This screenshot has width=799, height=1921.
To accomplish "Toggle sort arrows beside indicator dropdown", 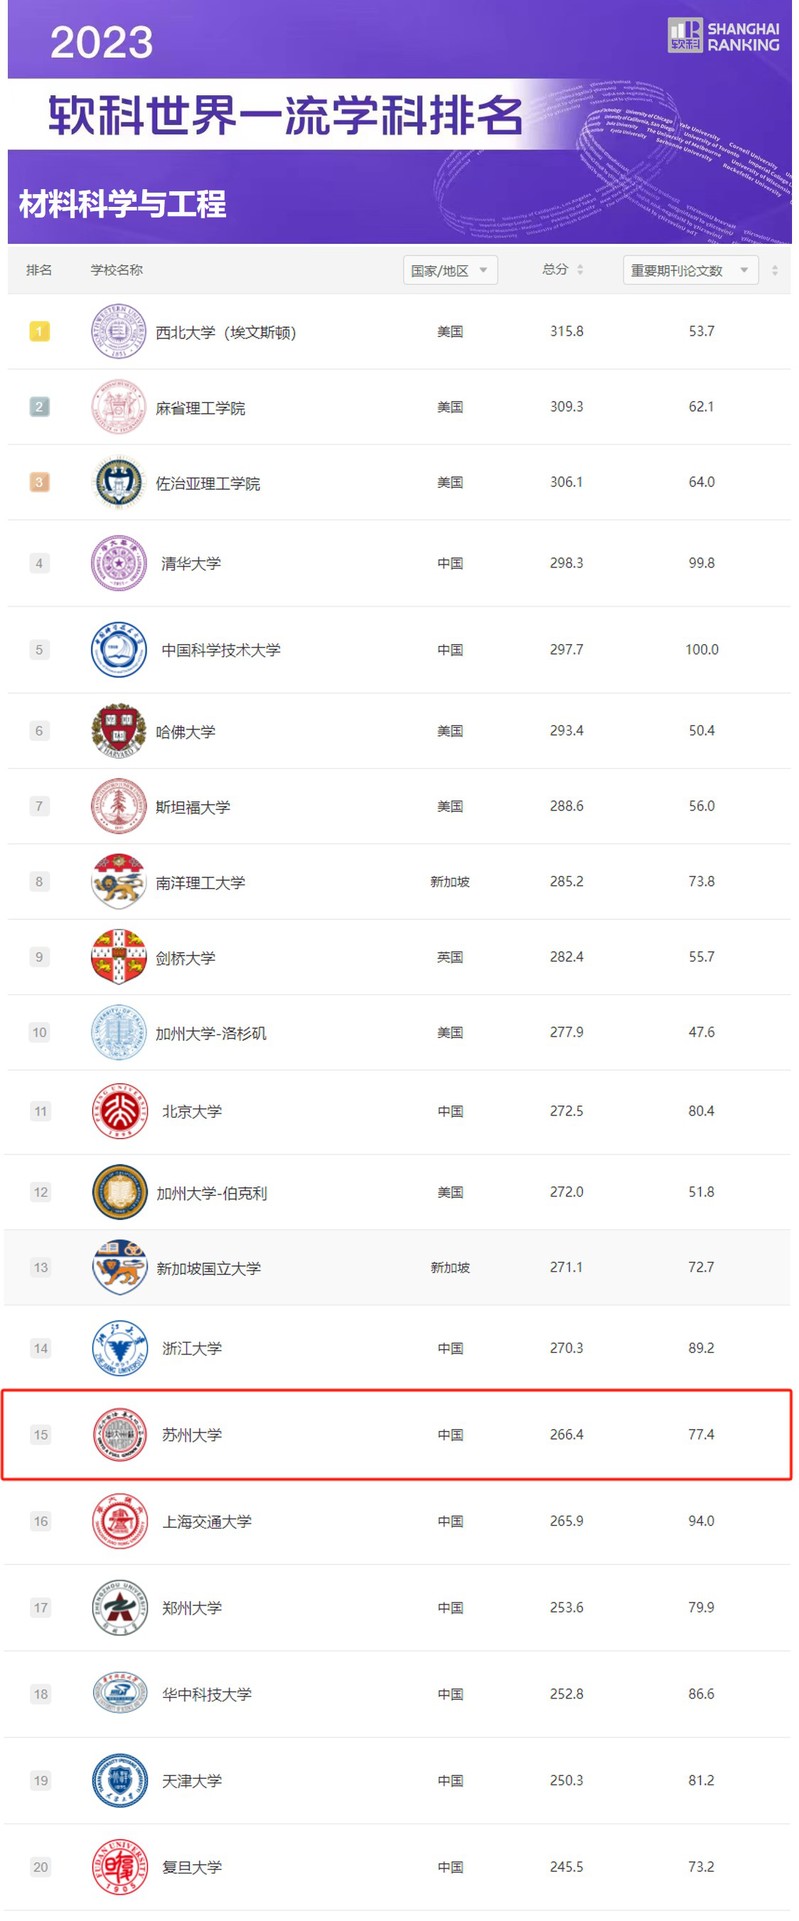I will tap(775, 271).
